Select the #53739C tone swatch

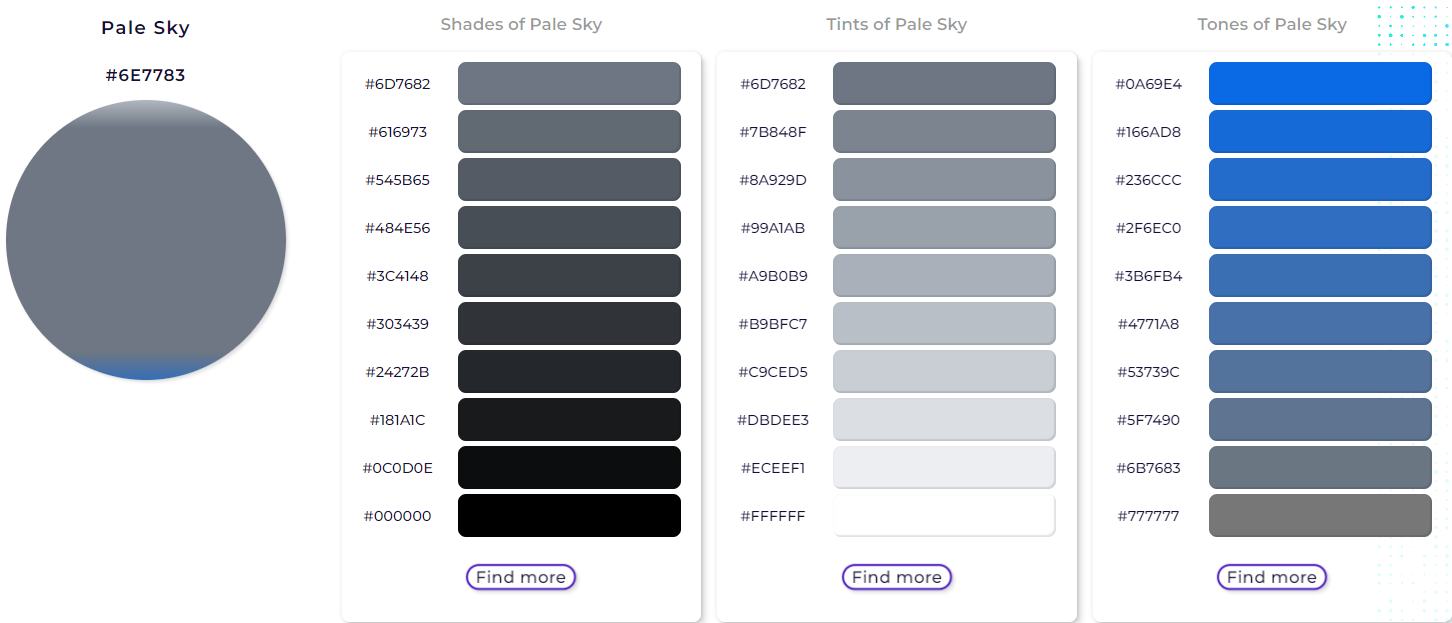coord(1320,371)
